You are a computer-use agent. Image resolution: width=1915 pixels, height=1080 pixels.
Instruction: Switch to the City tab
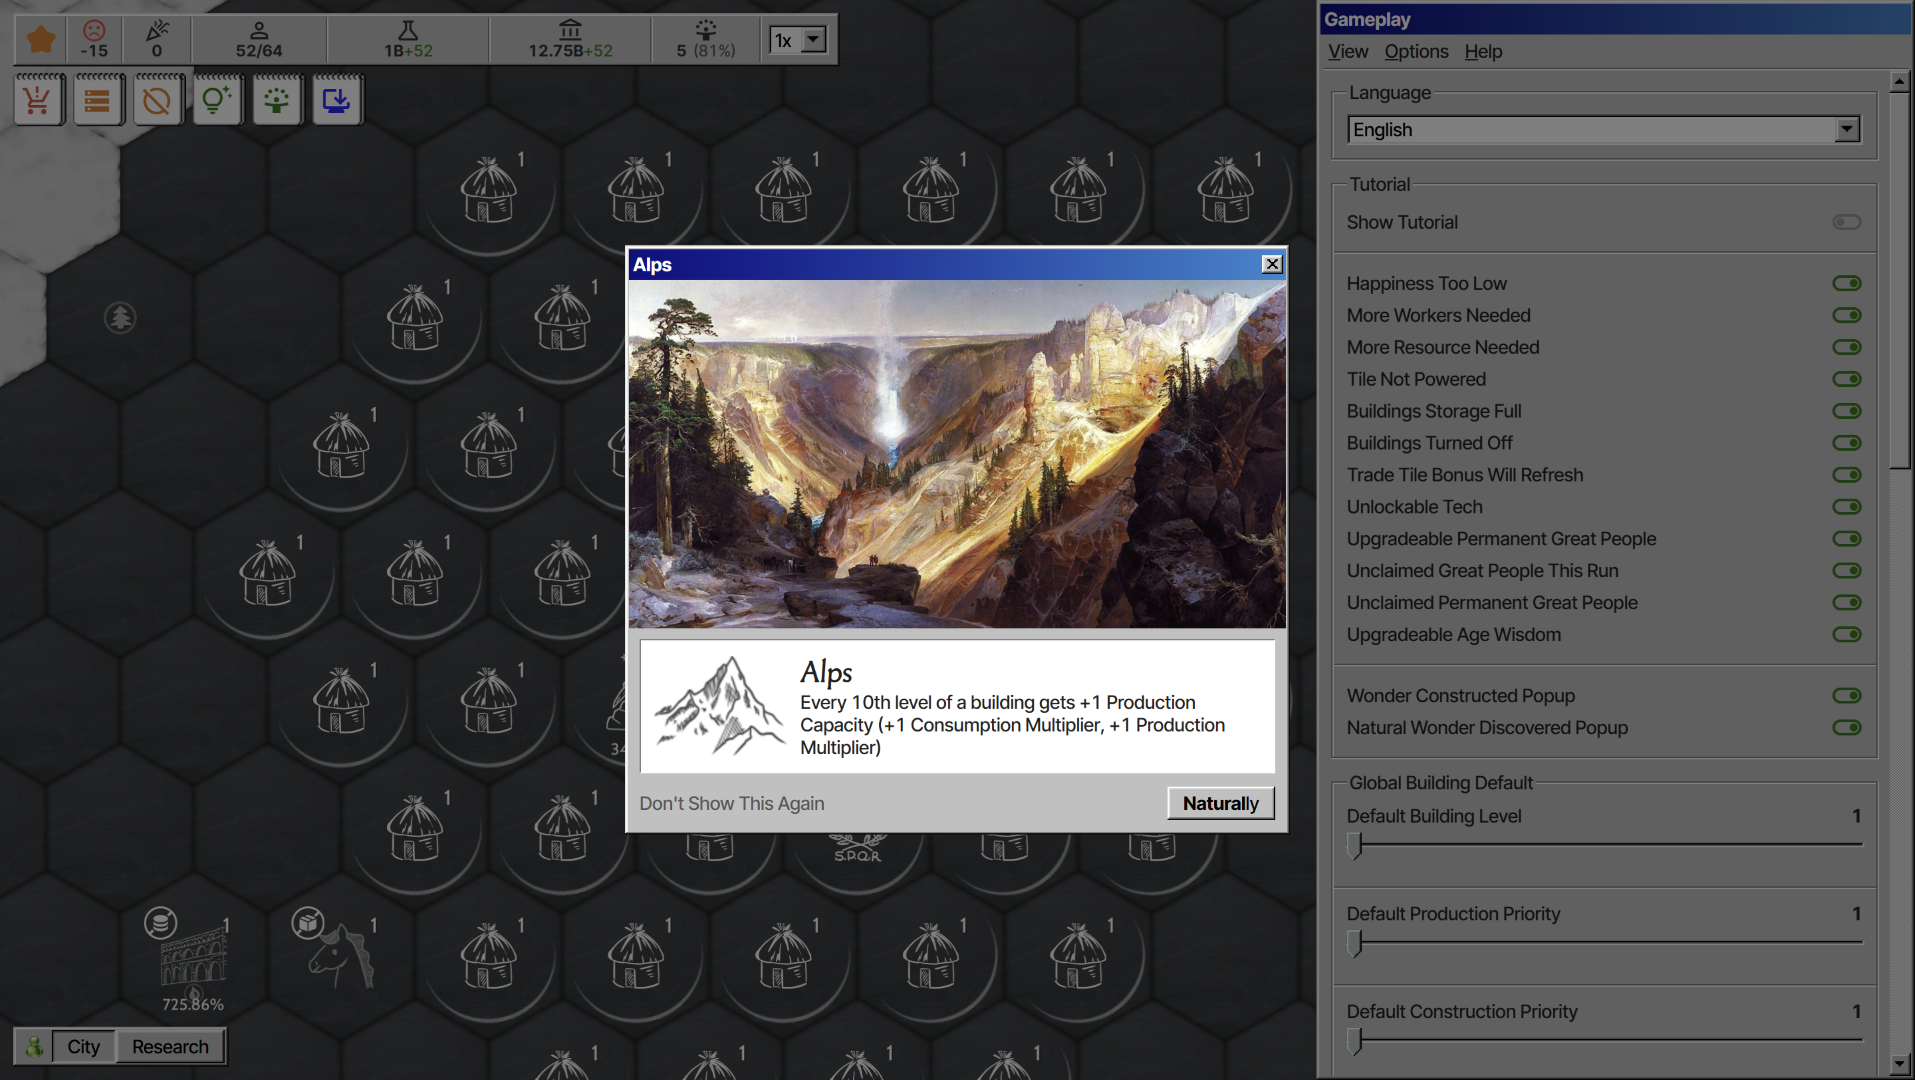[x=84, y=1047]
